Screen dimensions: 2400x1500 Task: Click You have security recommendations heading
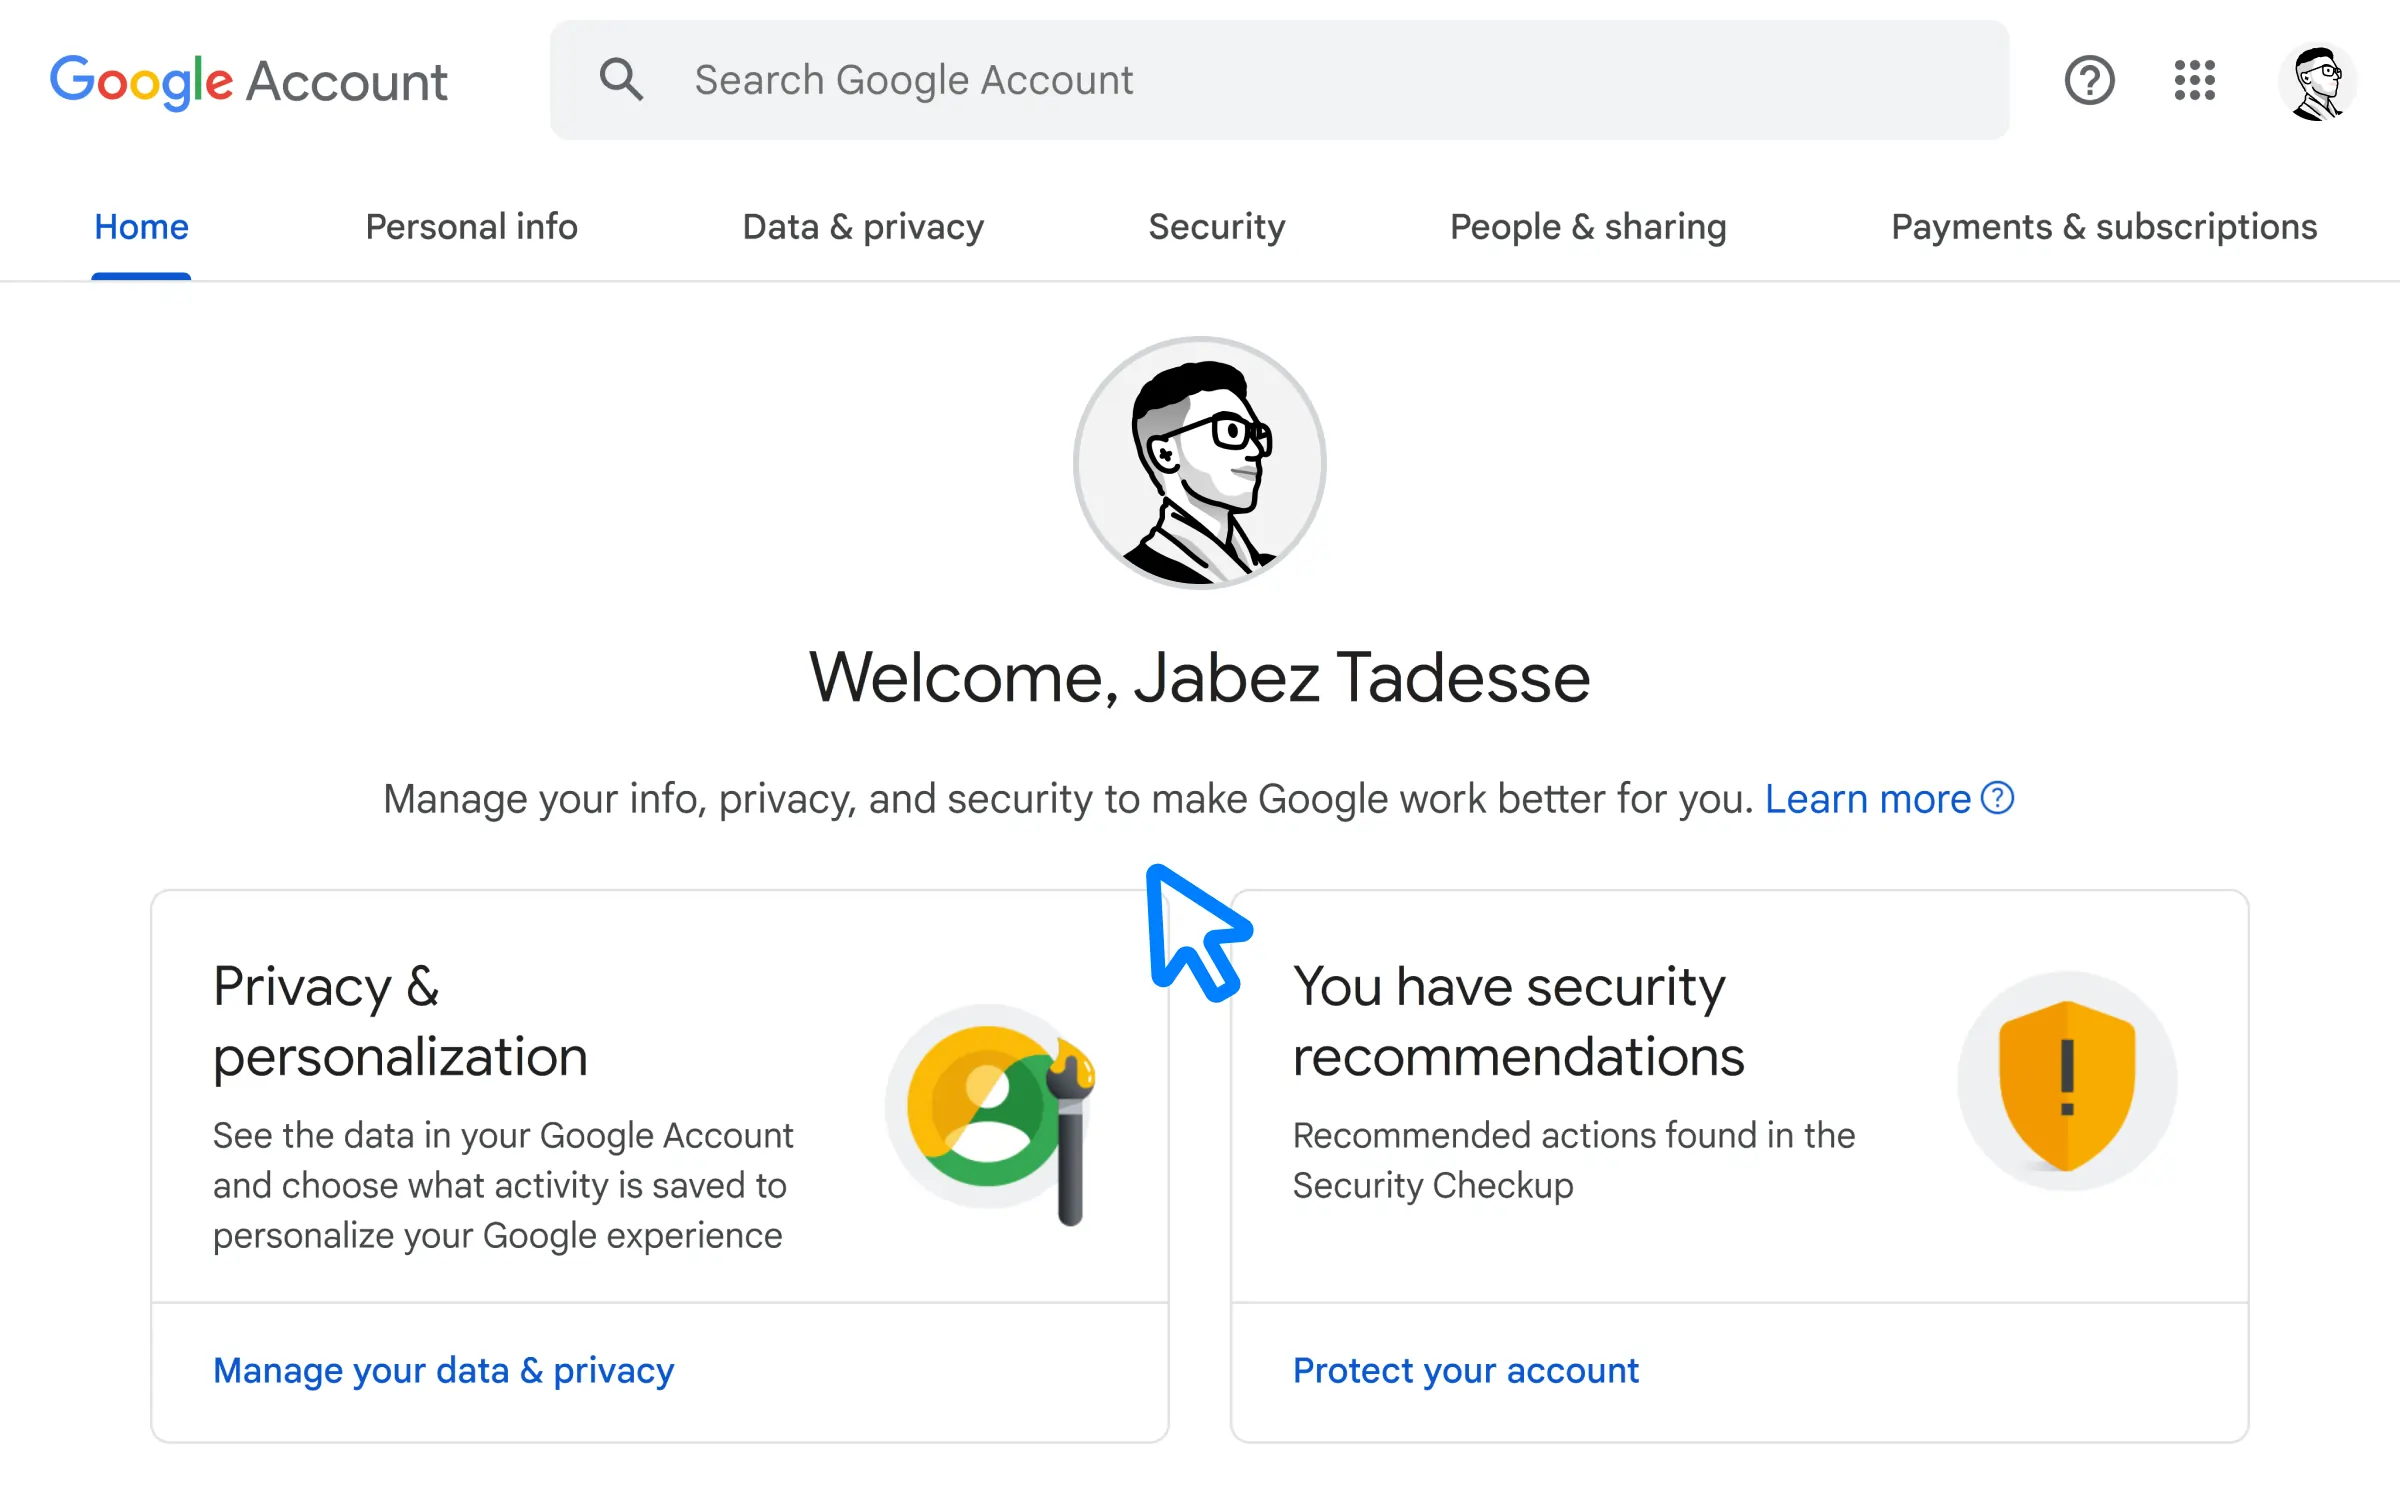(1518, 1021)
